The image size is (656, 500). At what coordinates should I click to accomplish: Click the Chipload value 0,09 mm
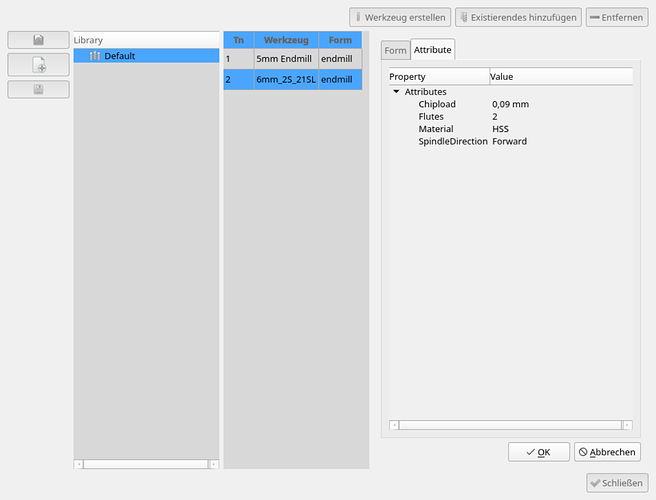pyautogui.click(x=511, y=104)
